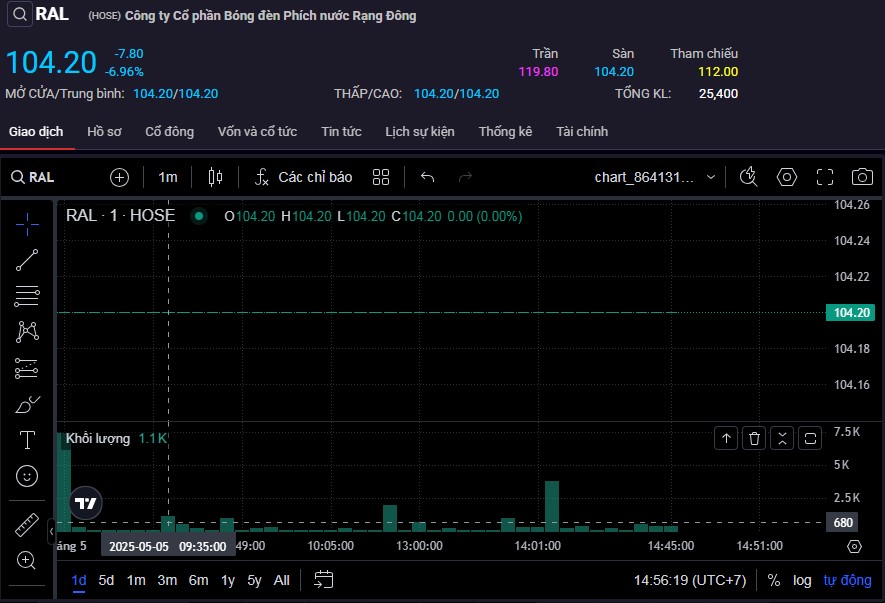The width and height of the screenshot is (885, 603).
Task: Toggle auto scale (tự động)
Action: pyautogui.click(x=847, y=580)
